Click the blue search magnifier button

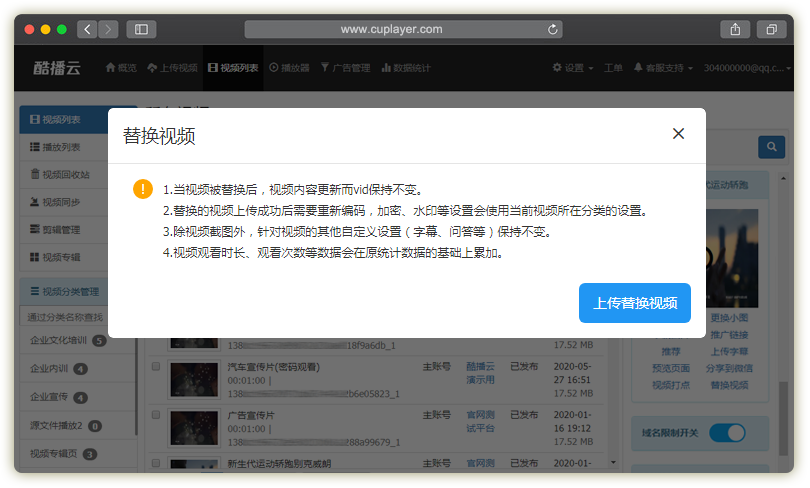(771, 147)
